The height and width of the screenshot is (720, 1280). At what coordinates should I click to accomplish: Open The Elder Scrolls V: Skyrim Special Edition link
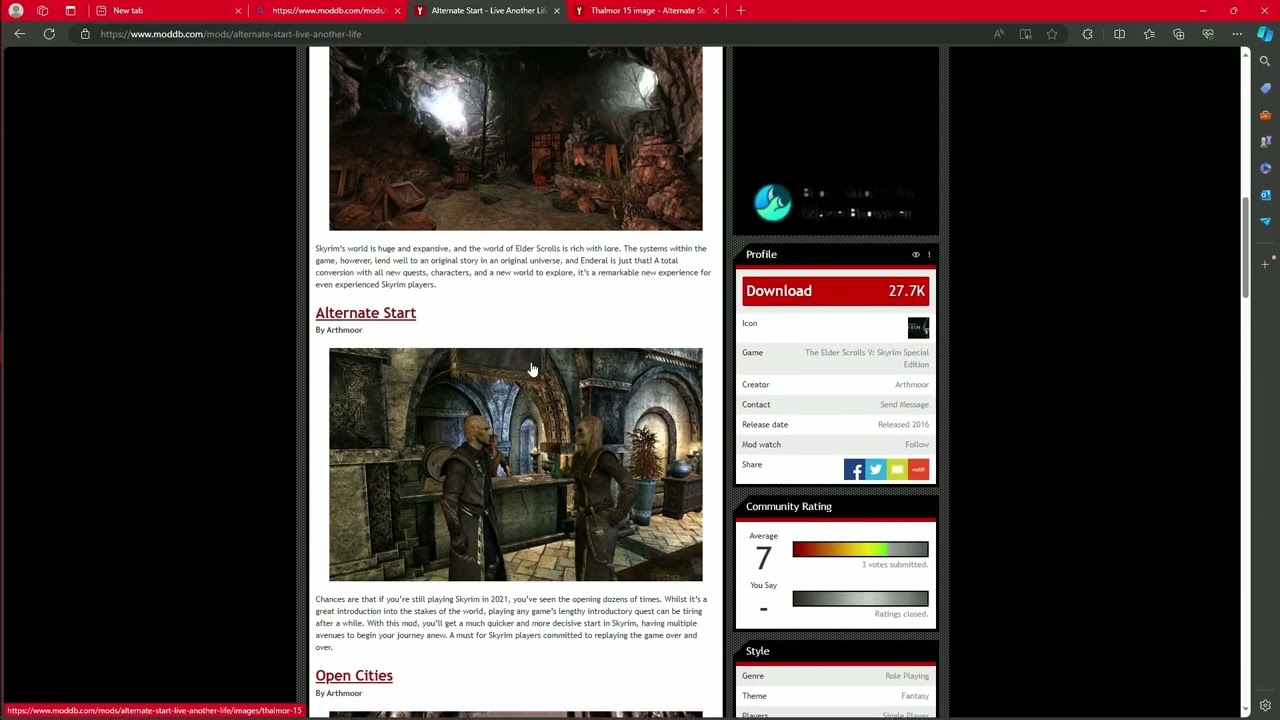pyautogui.click(x=866, y=358)
